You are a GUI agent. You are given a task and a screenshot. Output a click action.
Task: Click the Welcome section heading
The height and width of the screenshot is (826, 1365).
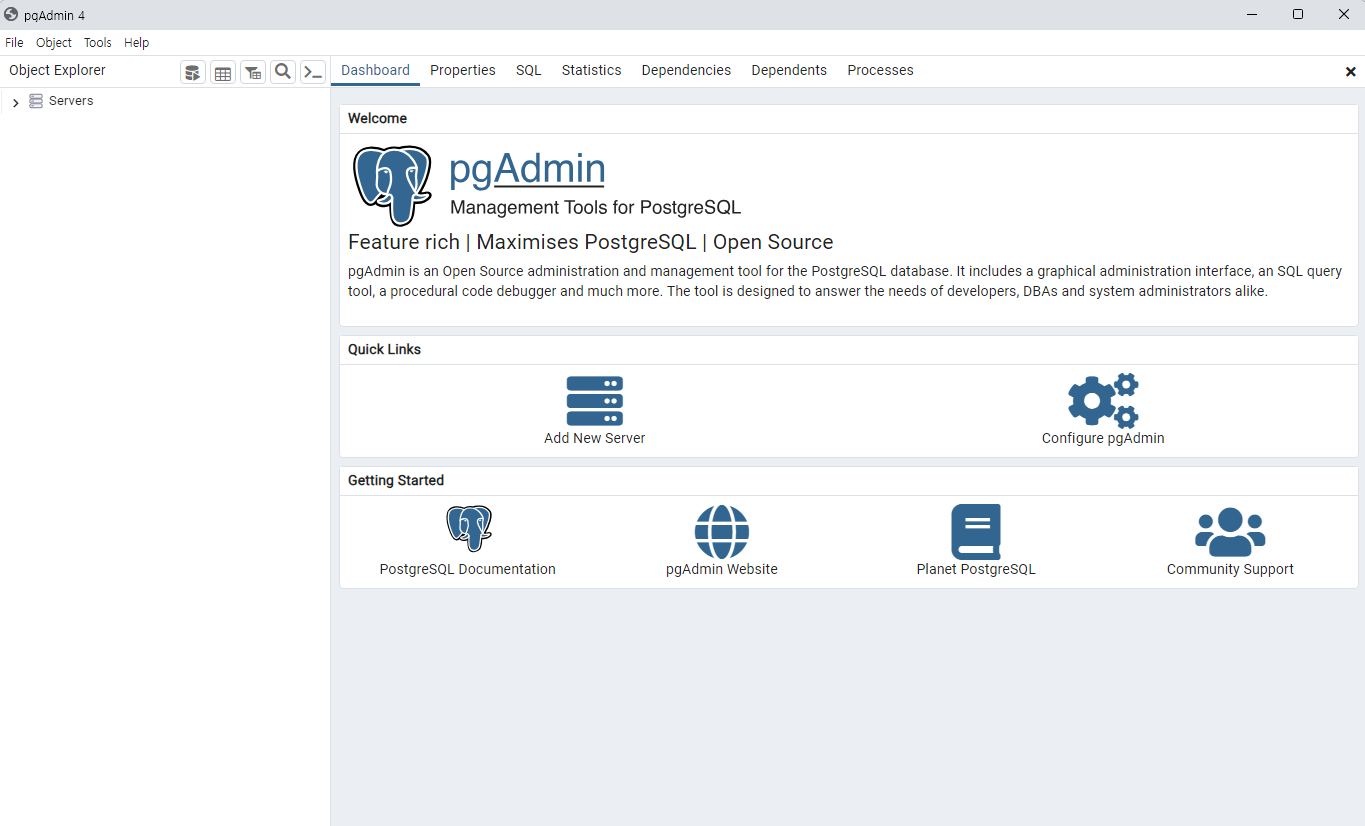(x=377, y=118)
